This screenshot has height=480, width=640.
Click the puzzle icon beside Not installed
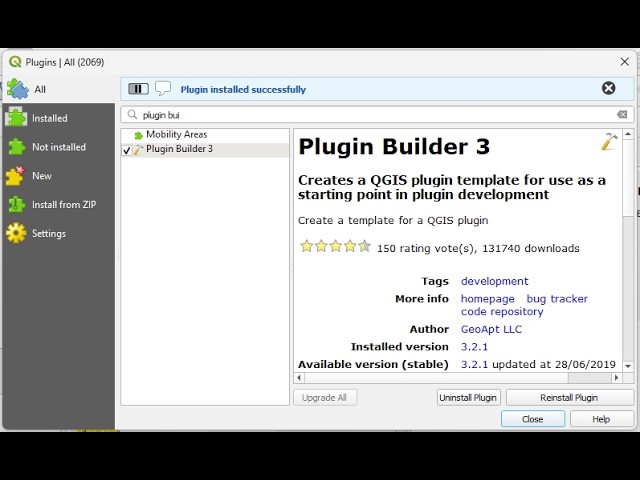tap(17, 147)
